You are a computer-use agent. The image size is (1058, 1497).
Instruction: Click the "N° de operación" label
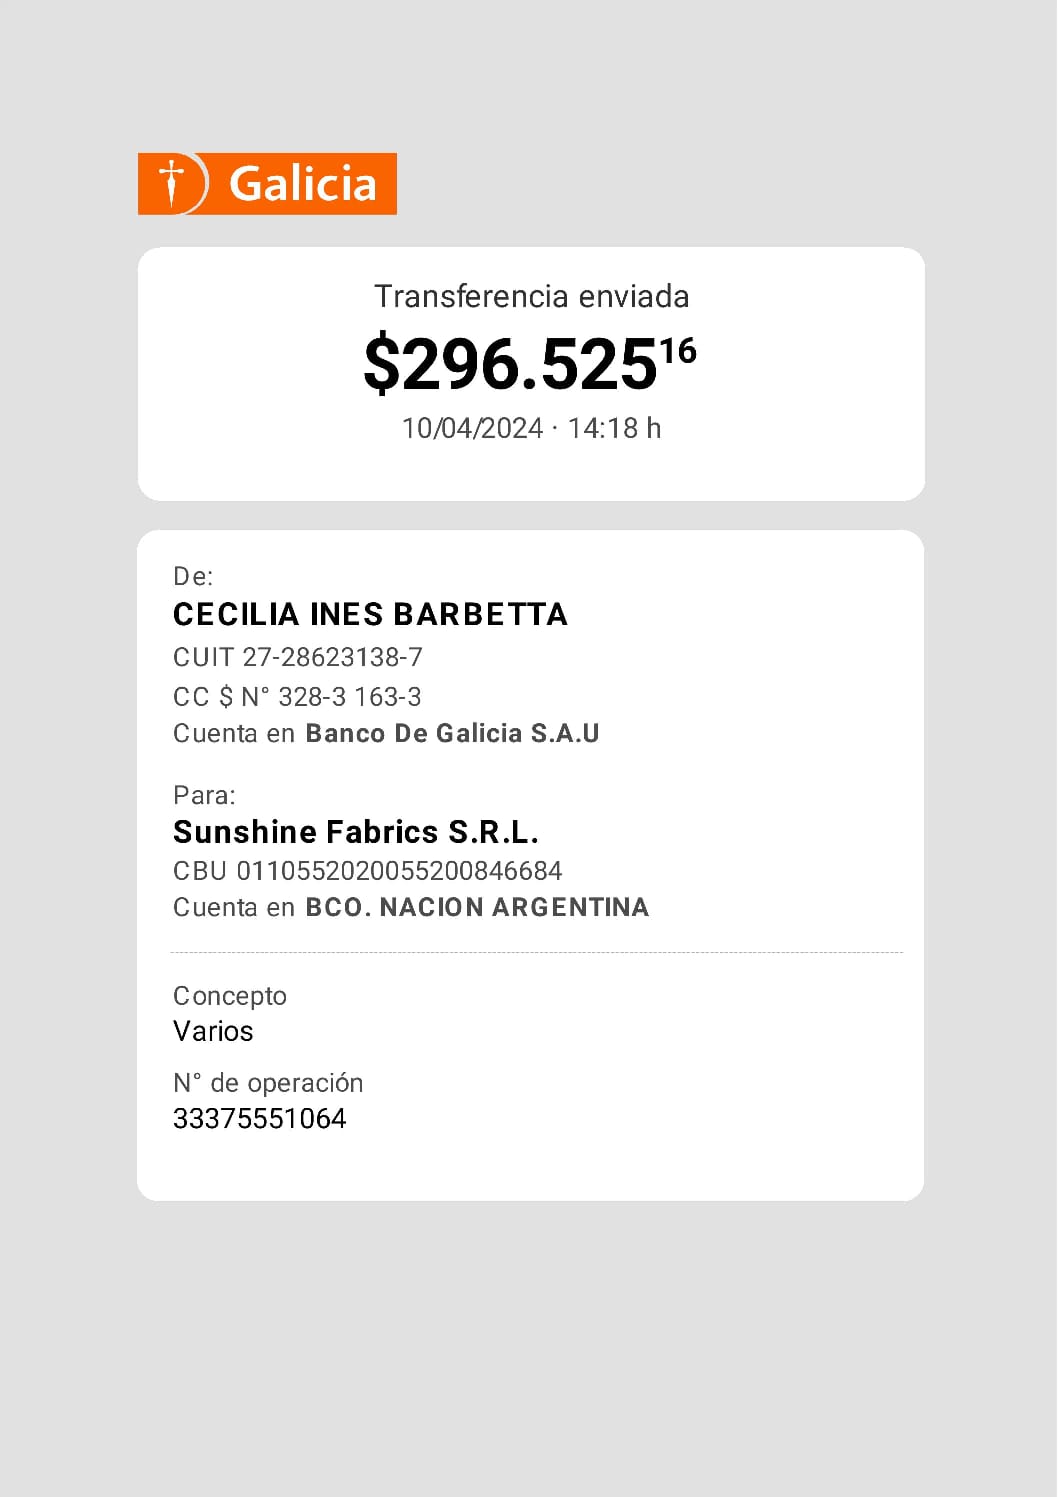268,1083
